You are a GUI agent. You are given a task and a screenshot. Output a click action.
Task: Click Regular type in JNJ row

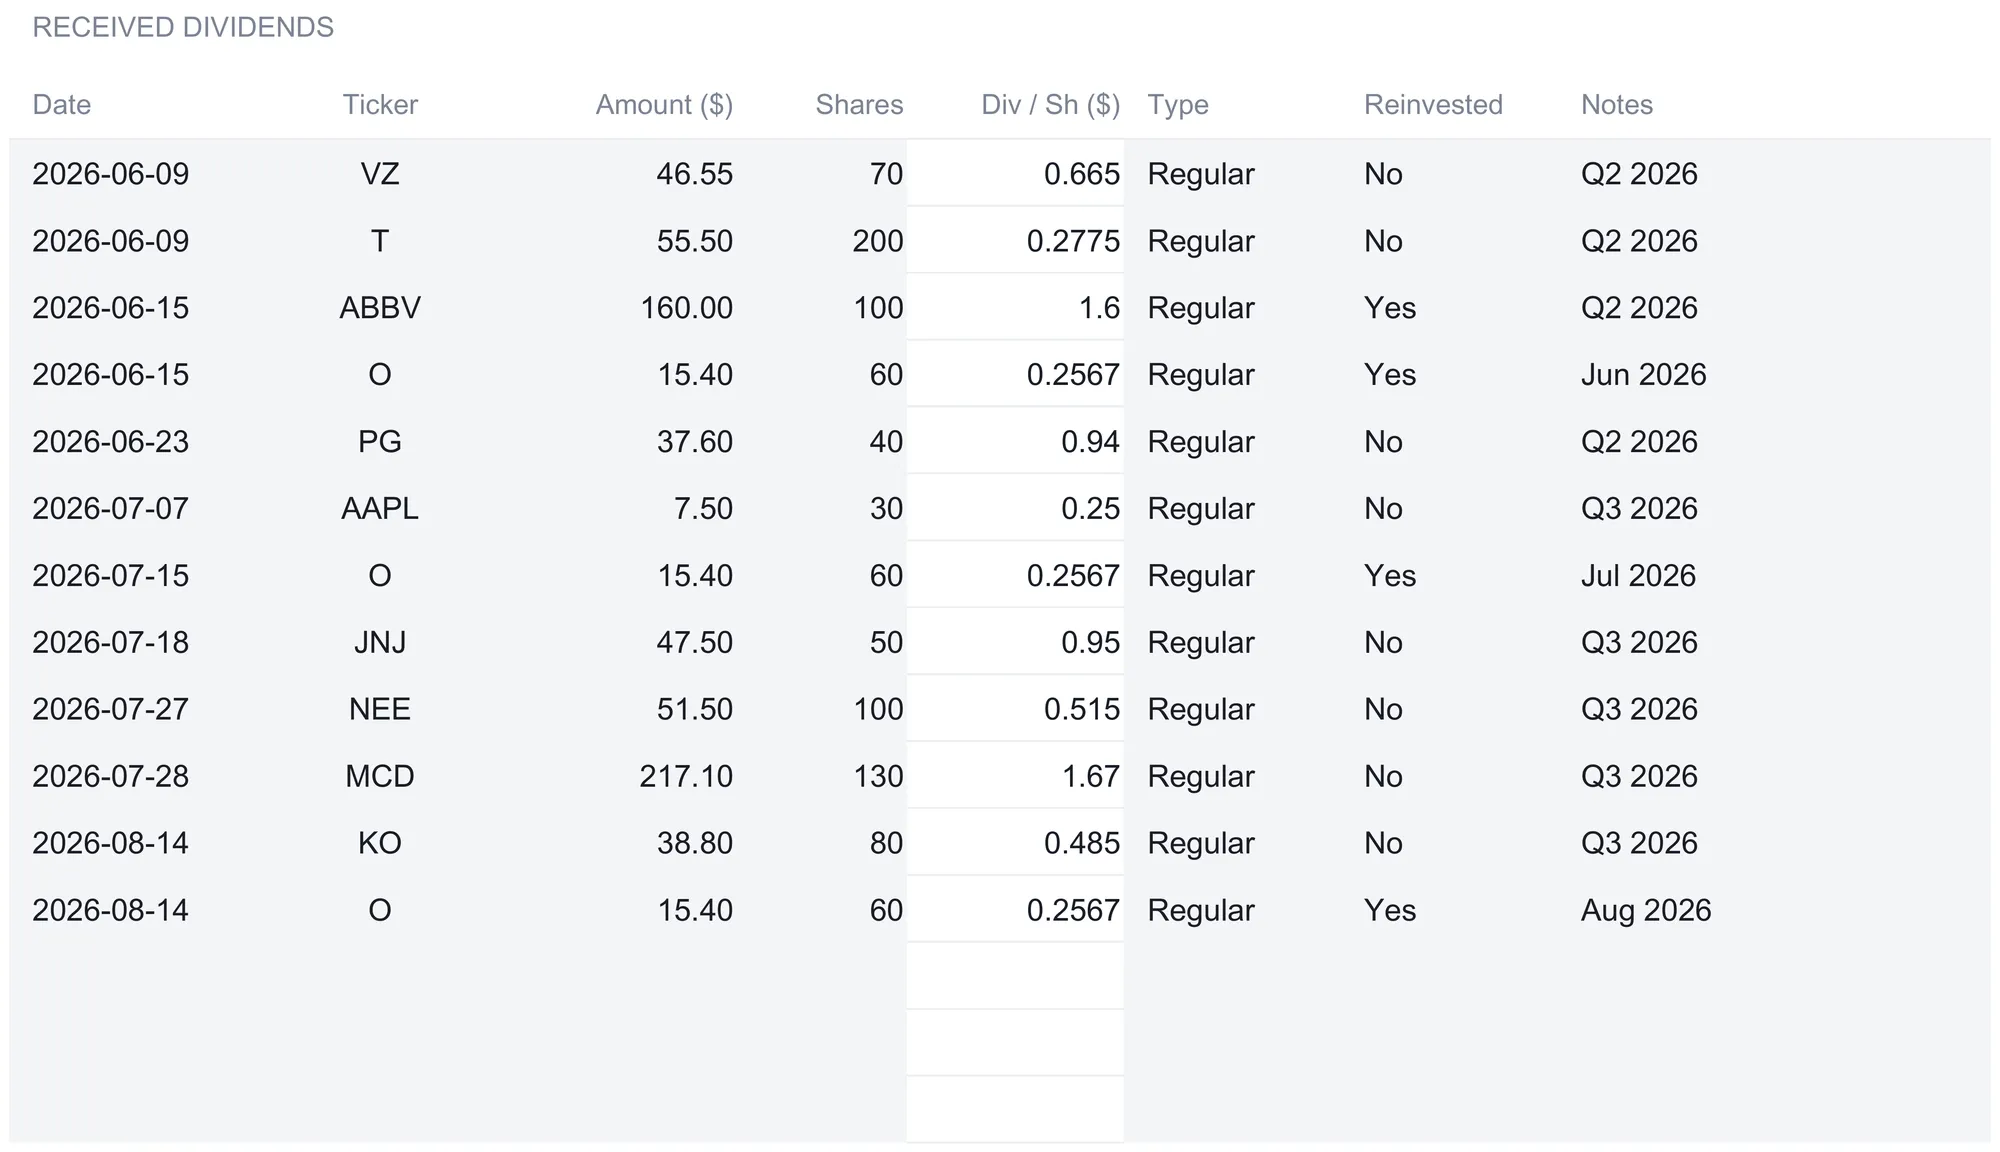(x=1201, y=643)
